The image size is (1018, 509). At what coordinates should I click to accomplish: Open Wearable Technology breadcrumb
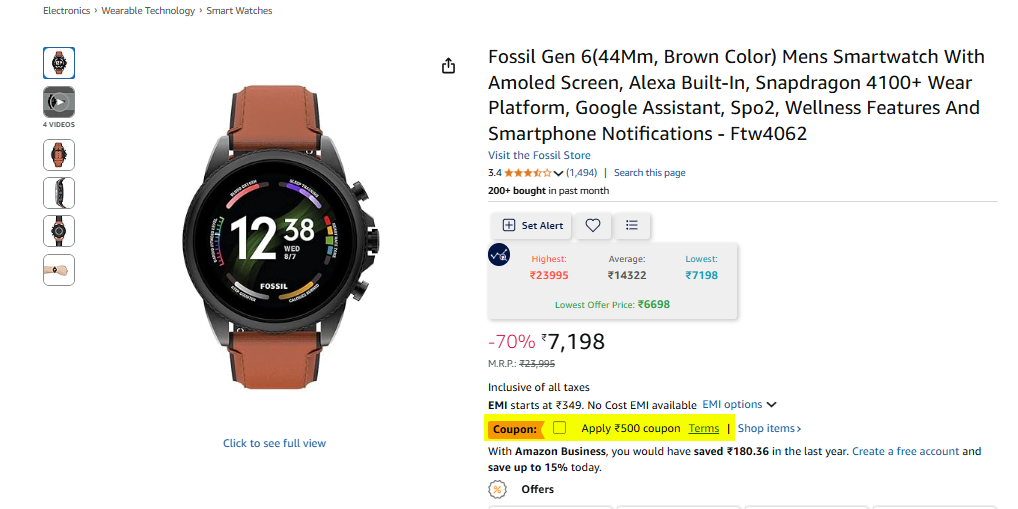150,11
